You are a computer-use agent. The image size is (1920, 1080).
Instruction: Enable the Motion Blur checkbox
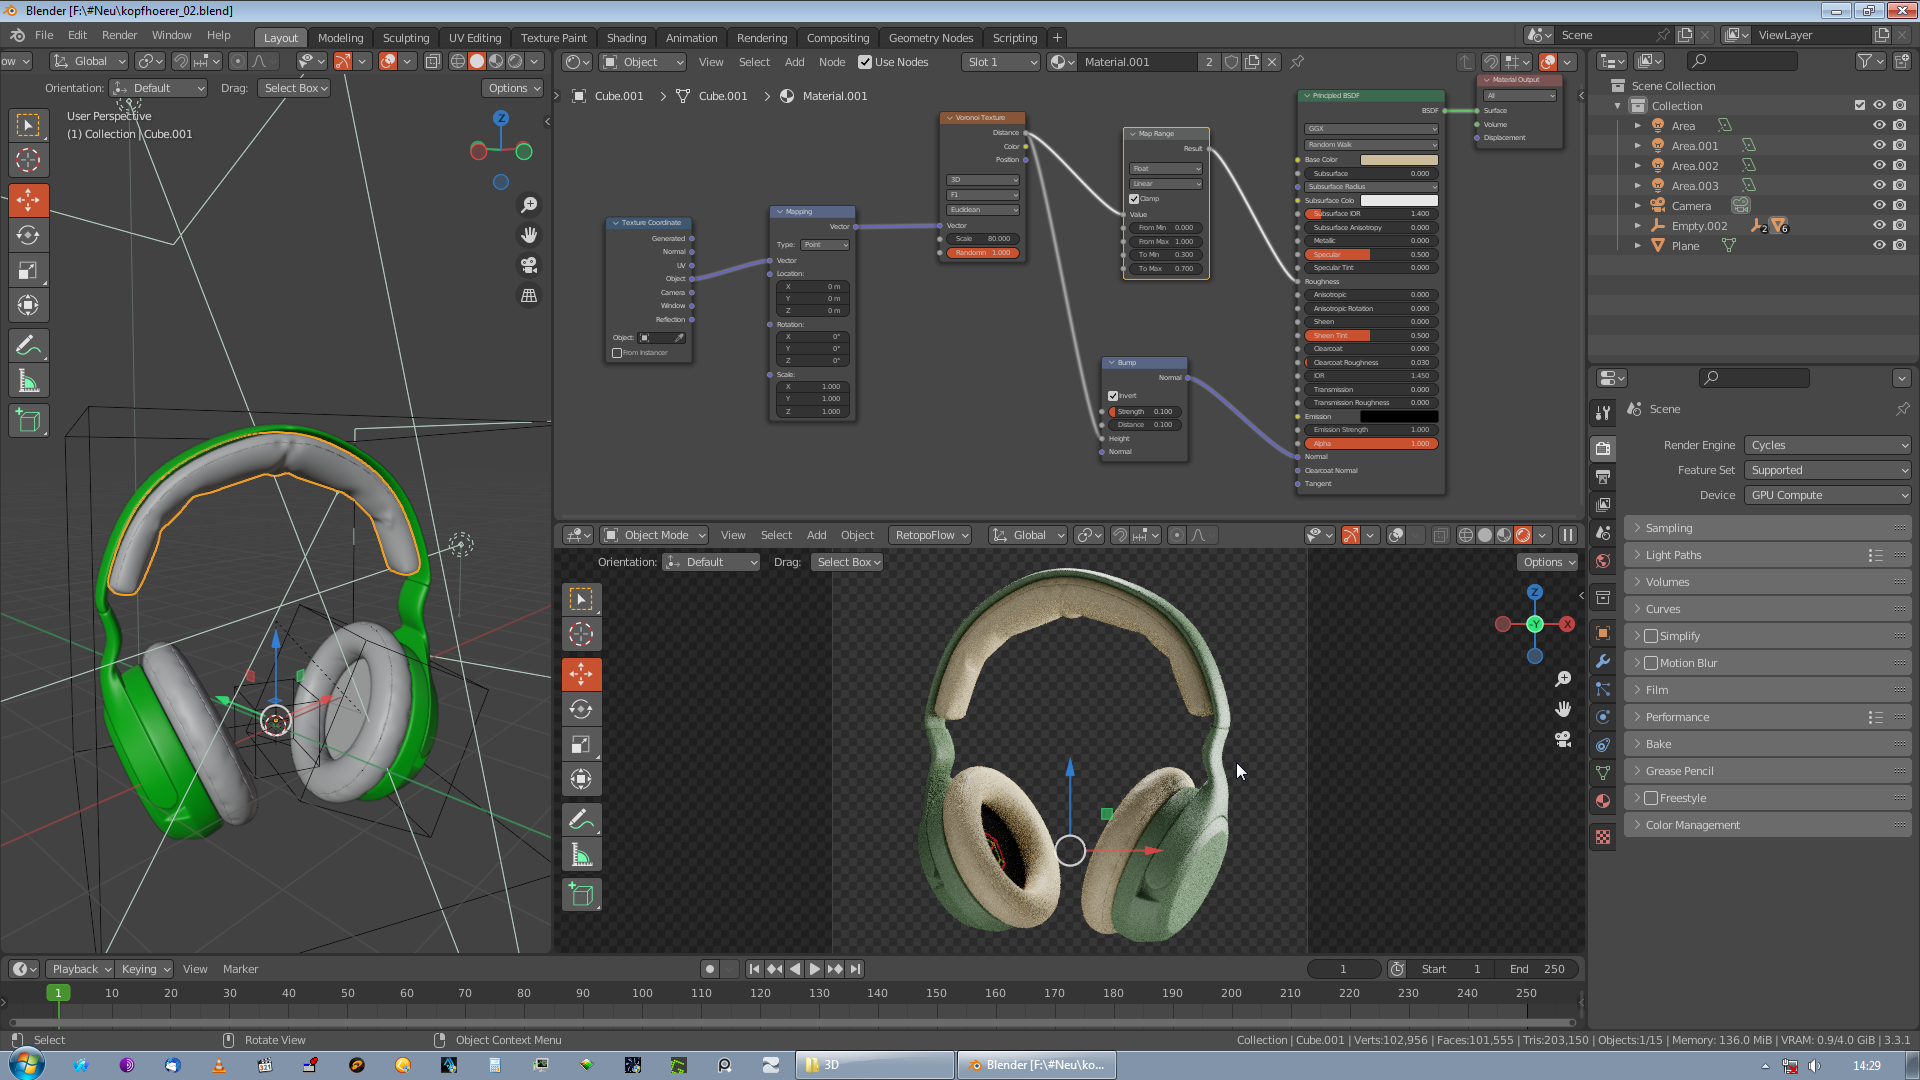(1651, 663)
